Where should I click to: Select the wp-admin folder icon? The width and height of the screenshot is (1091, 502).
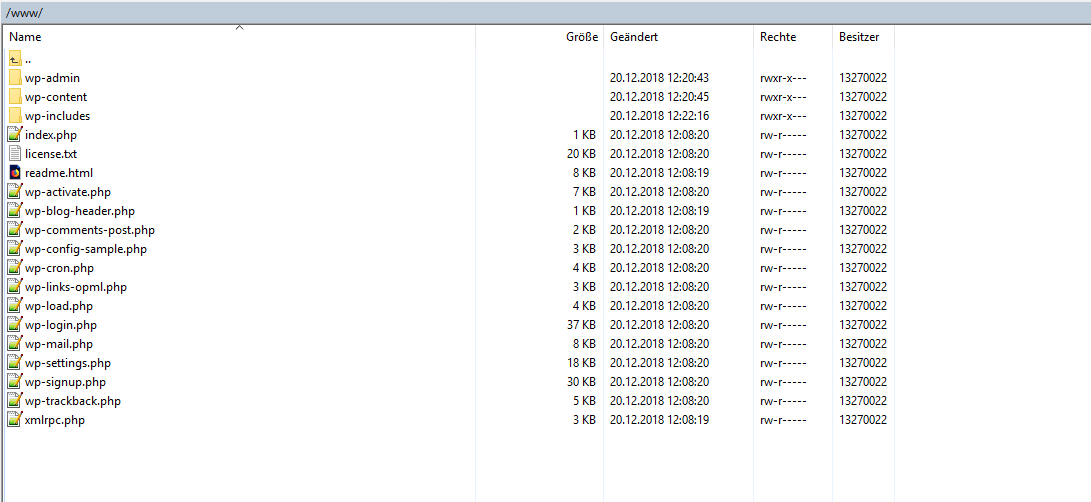15,78
